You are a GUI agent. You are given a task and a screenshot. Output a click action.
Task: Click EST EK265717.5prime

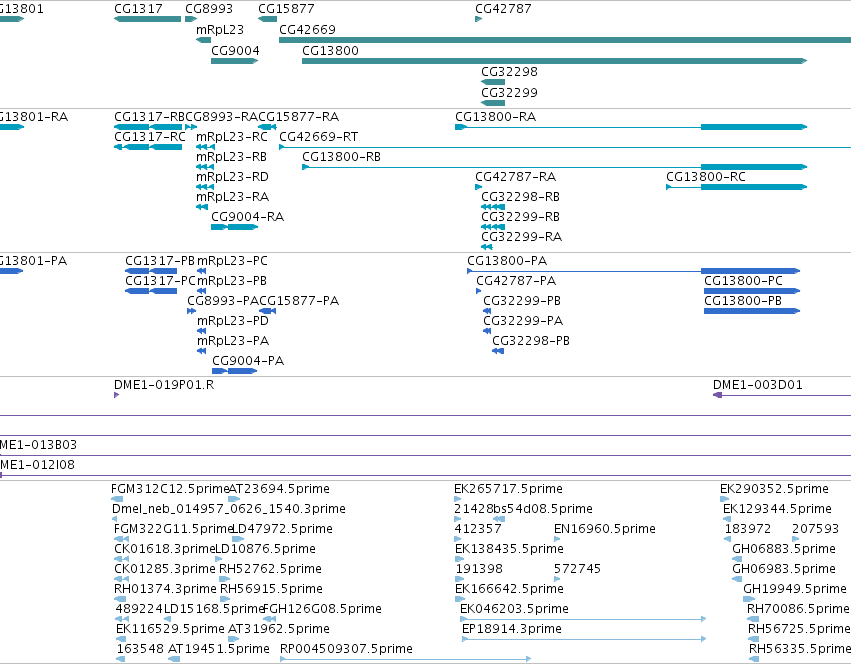point(509,489)
